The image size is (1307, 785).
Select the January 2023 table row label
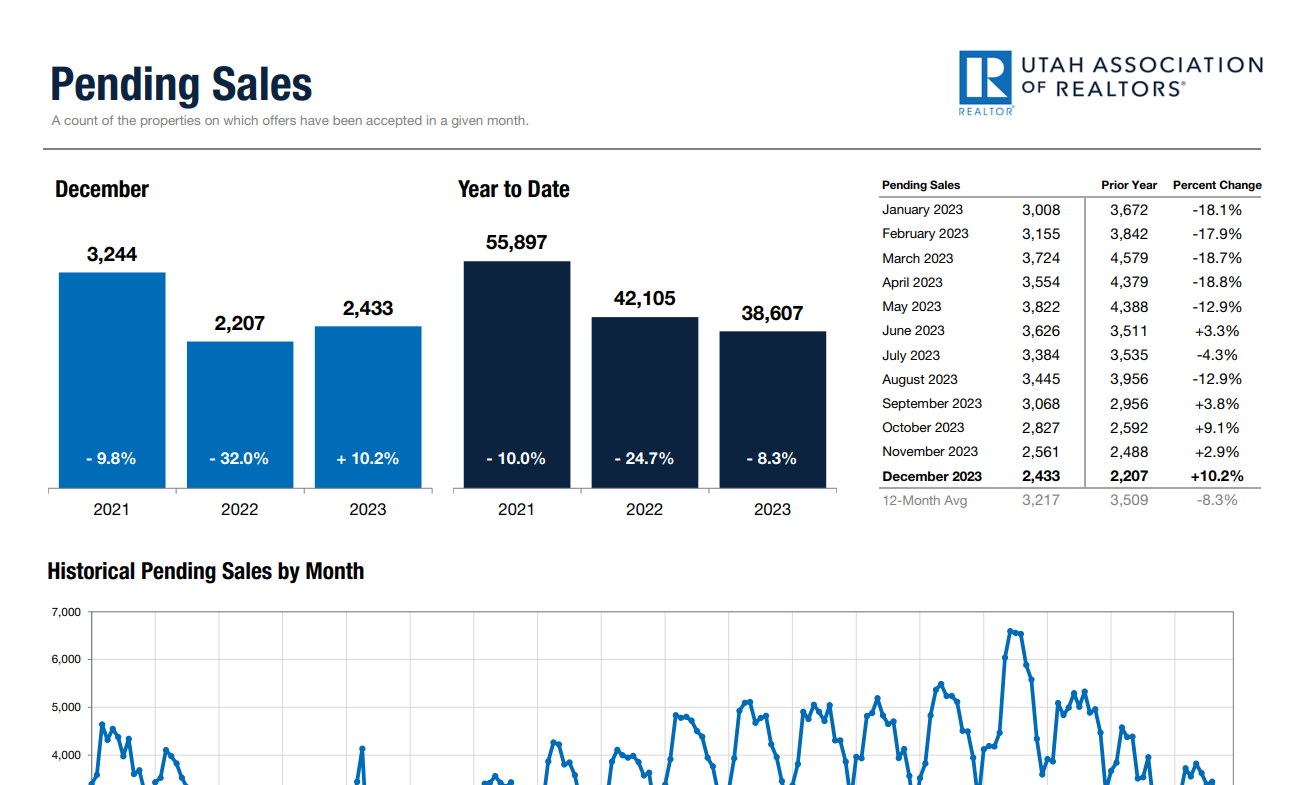[x=922, y=210]
